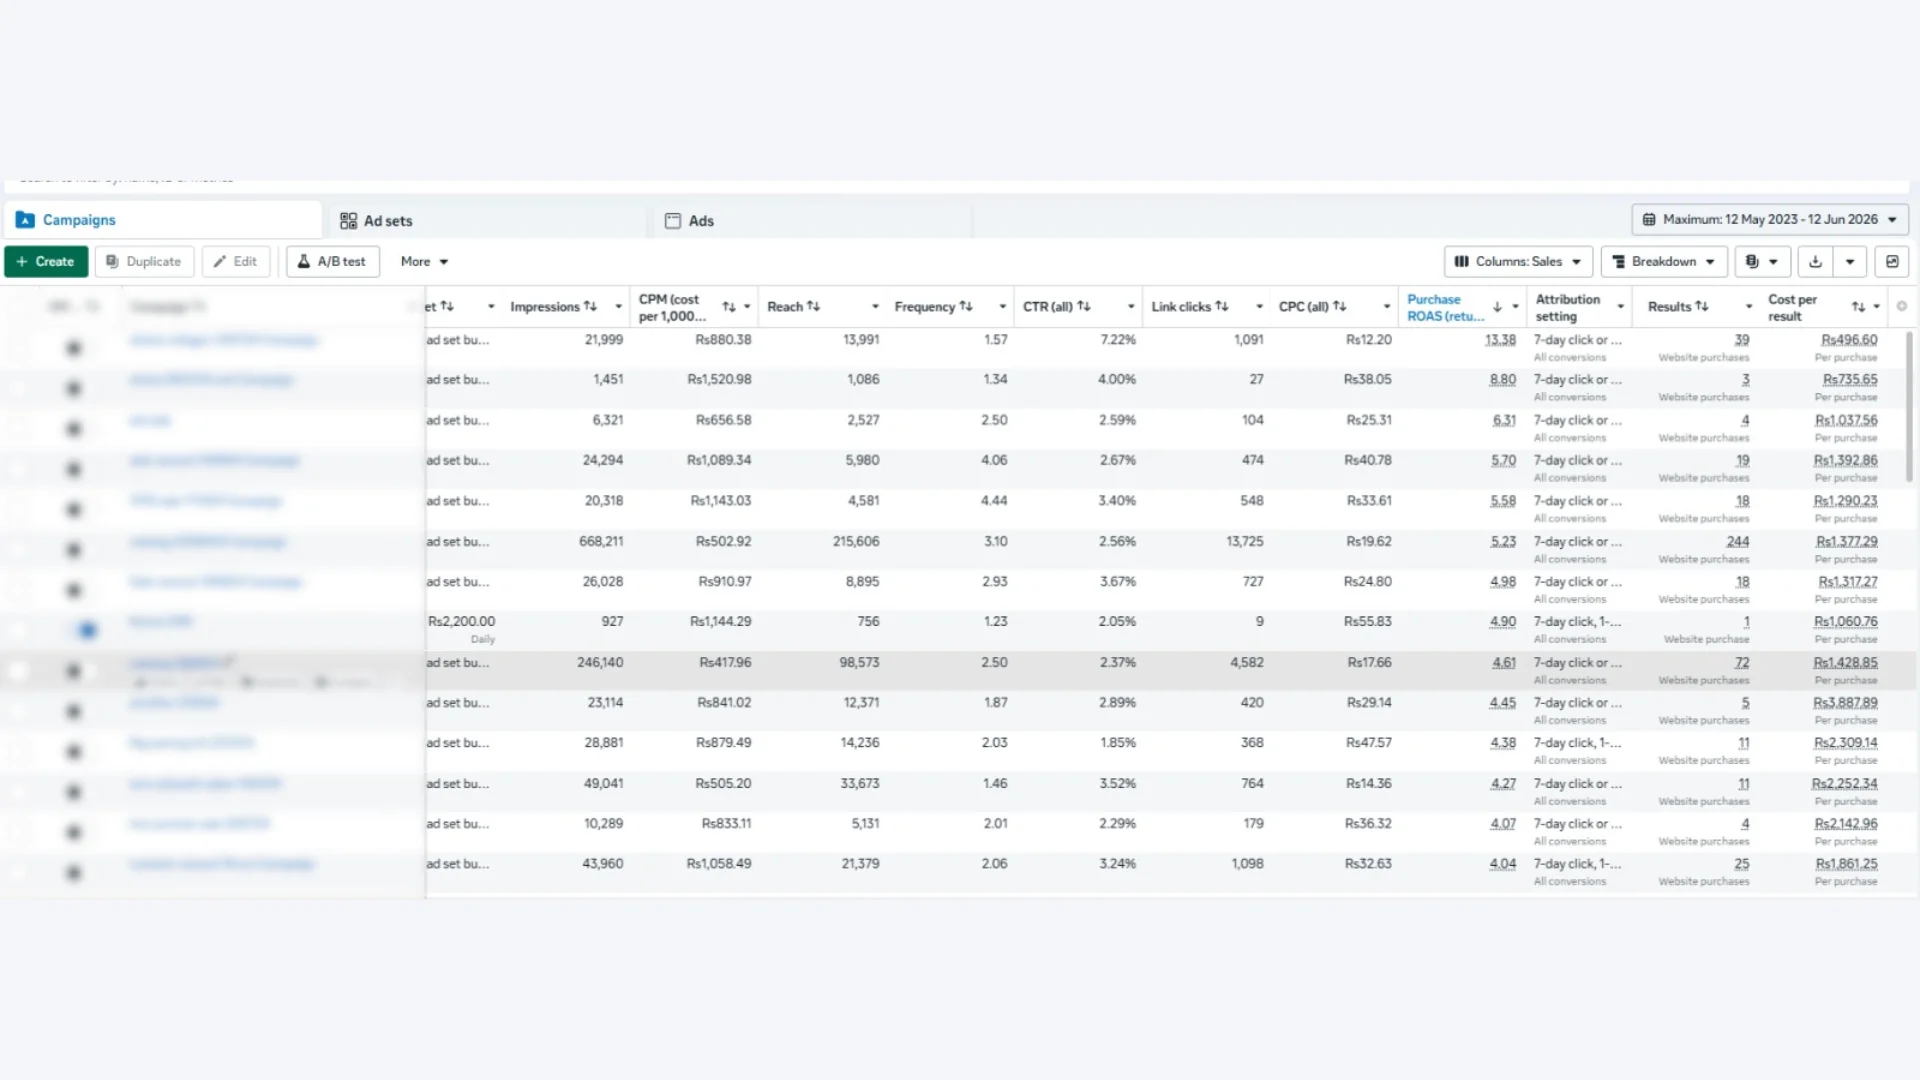Click the chart view icon button
Image resolution: width=1920 pixels, height=1080 pixels.
coord(1892,262)
